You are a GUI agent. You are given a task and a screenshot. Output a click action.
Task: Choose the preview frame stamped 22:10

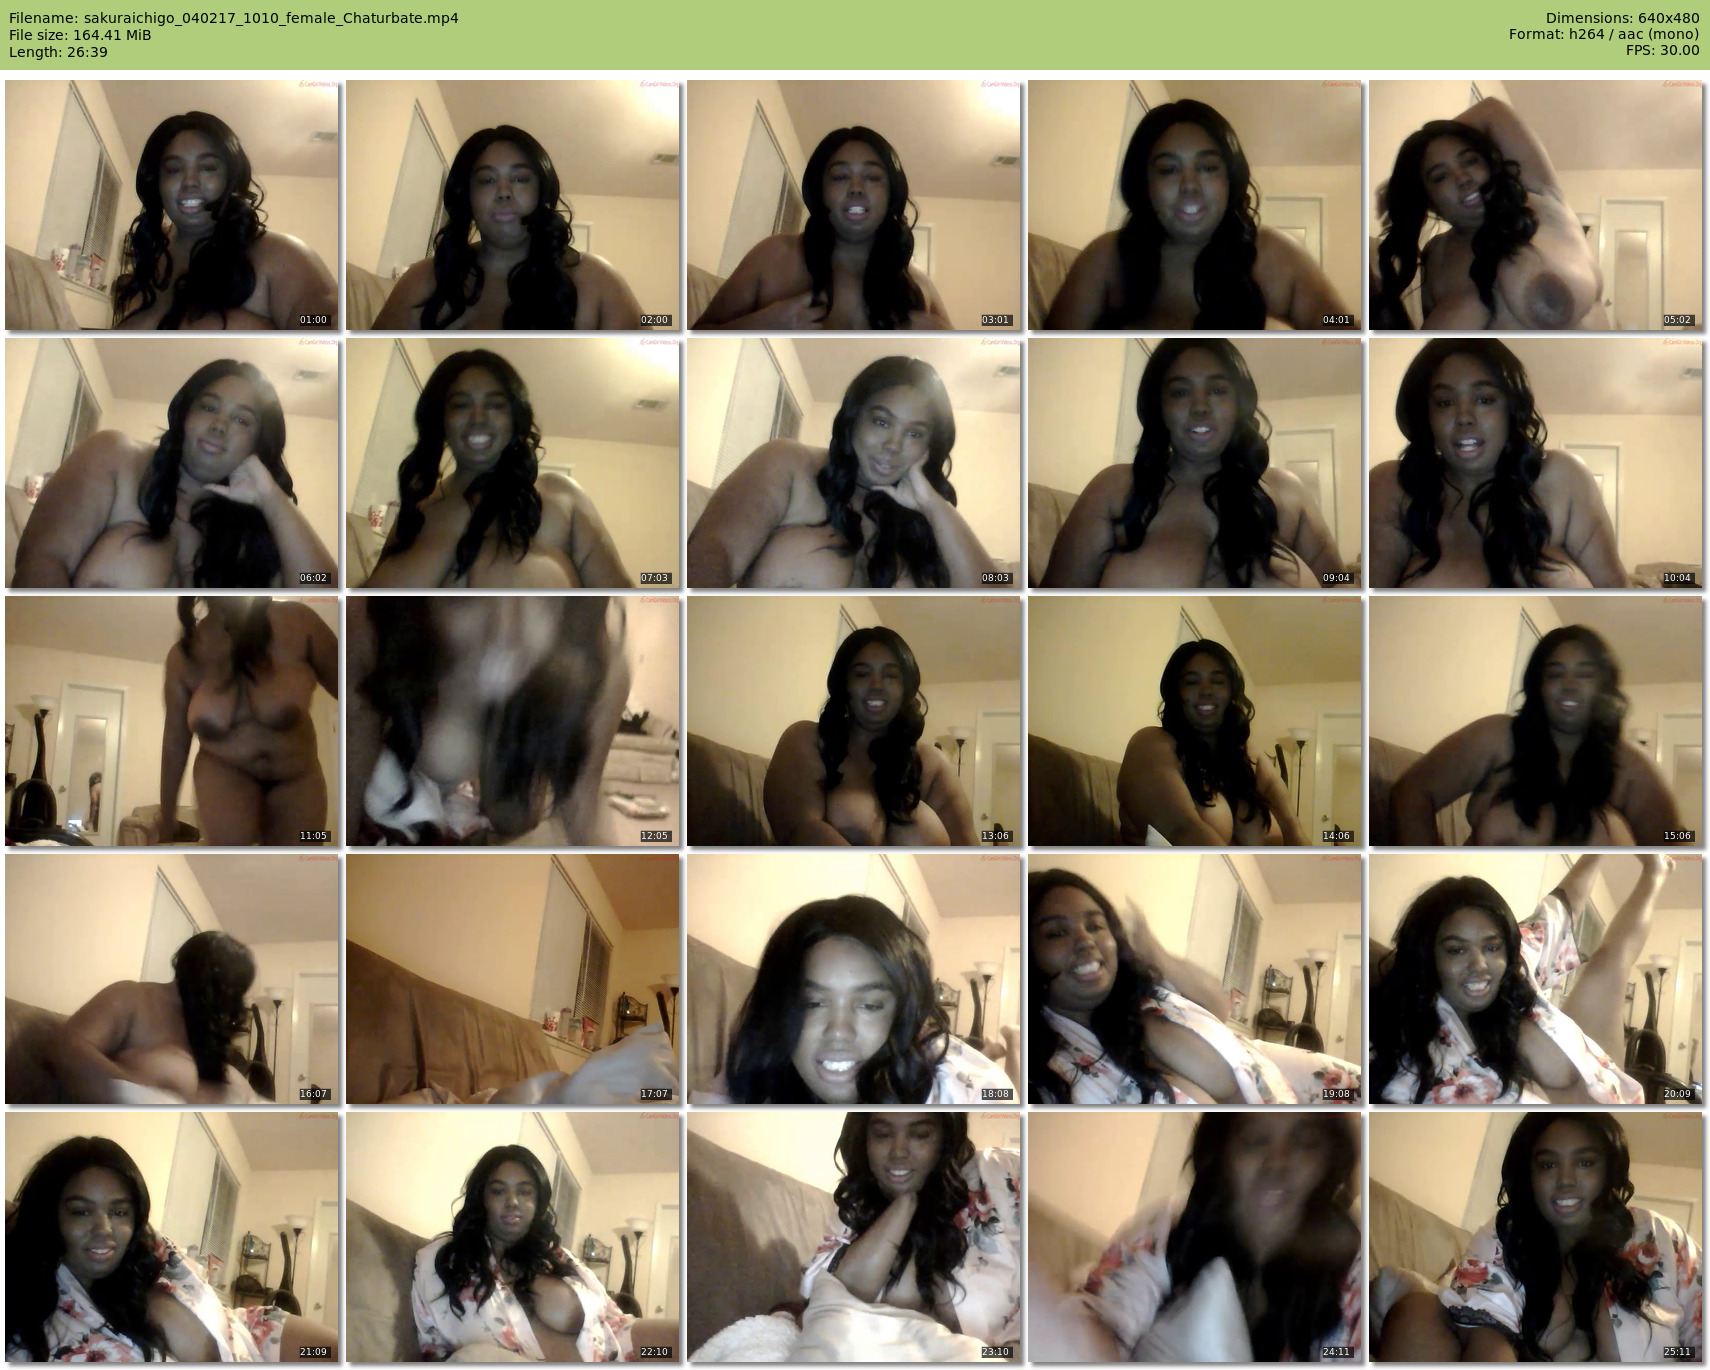point(513,1237)
